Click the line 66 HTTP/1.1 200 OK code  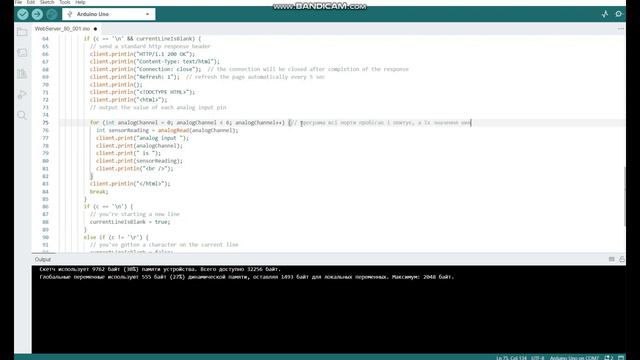click(142, 54)
